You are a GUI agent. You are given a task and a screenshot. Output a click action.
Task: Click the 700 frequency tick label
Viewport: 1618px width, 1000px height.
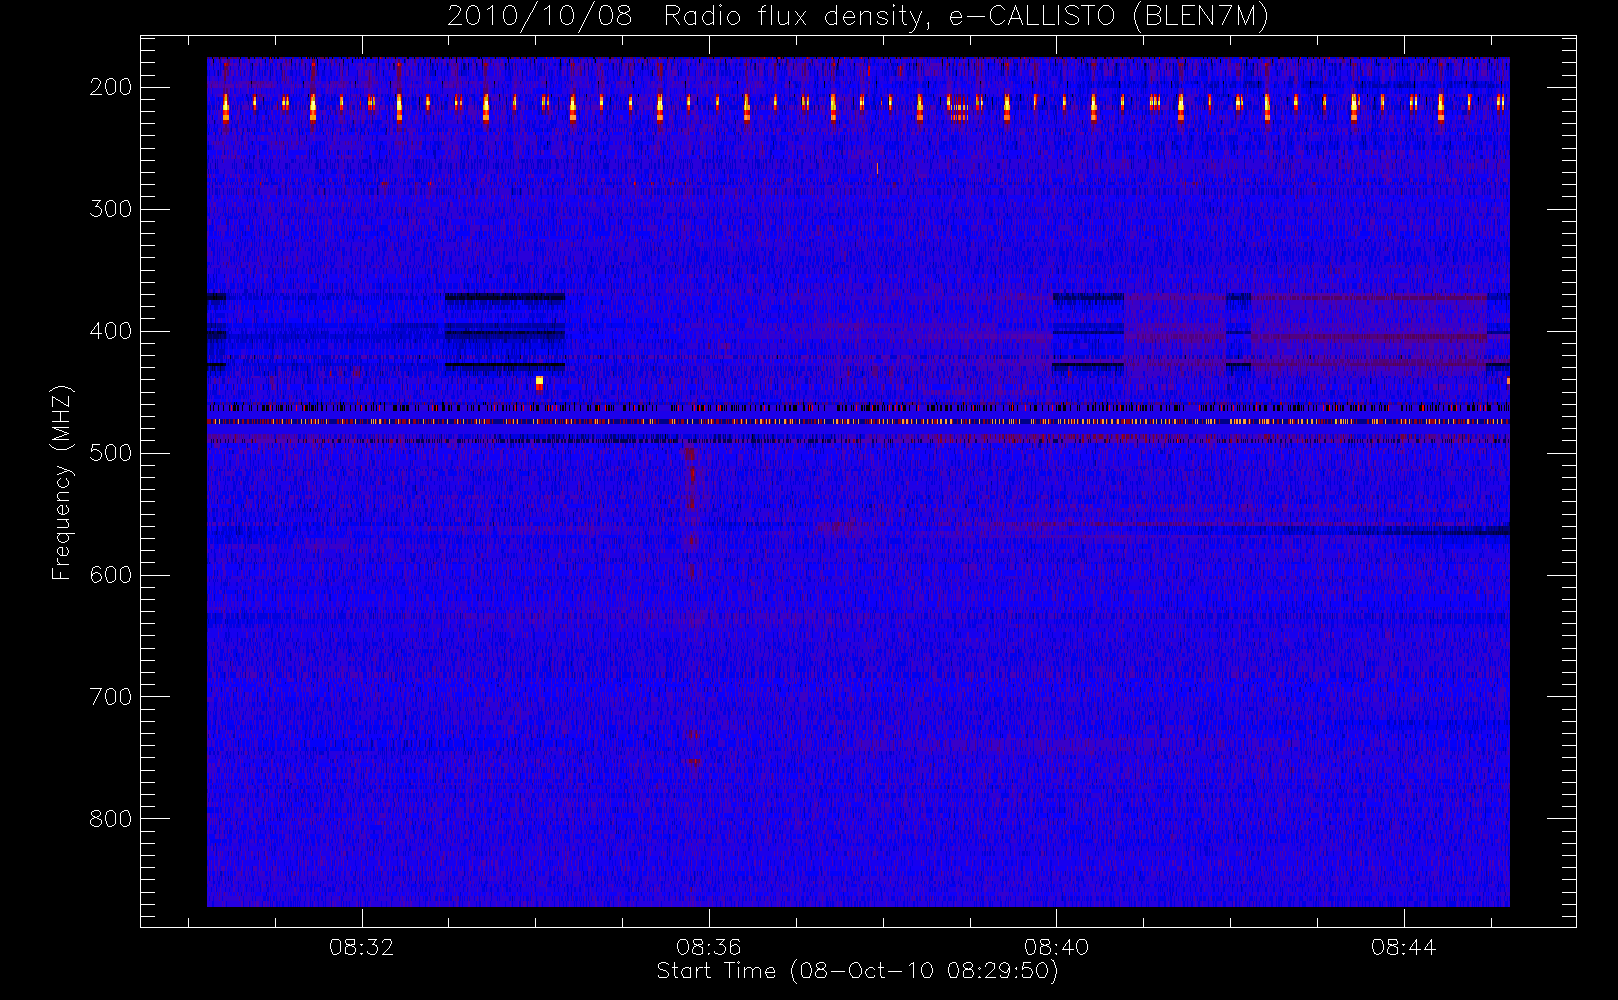pyautogui.click(x=111, y=697)
